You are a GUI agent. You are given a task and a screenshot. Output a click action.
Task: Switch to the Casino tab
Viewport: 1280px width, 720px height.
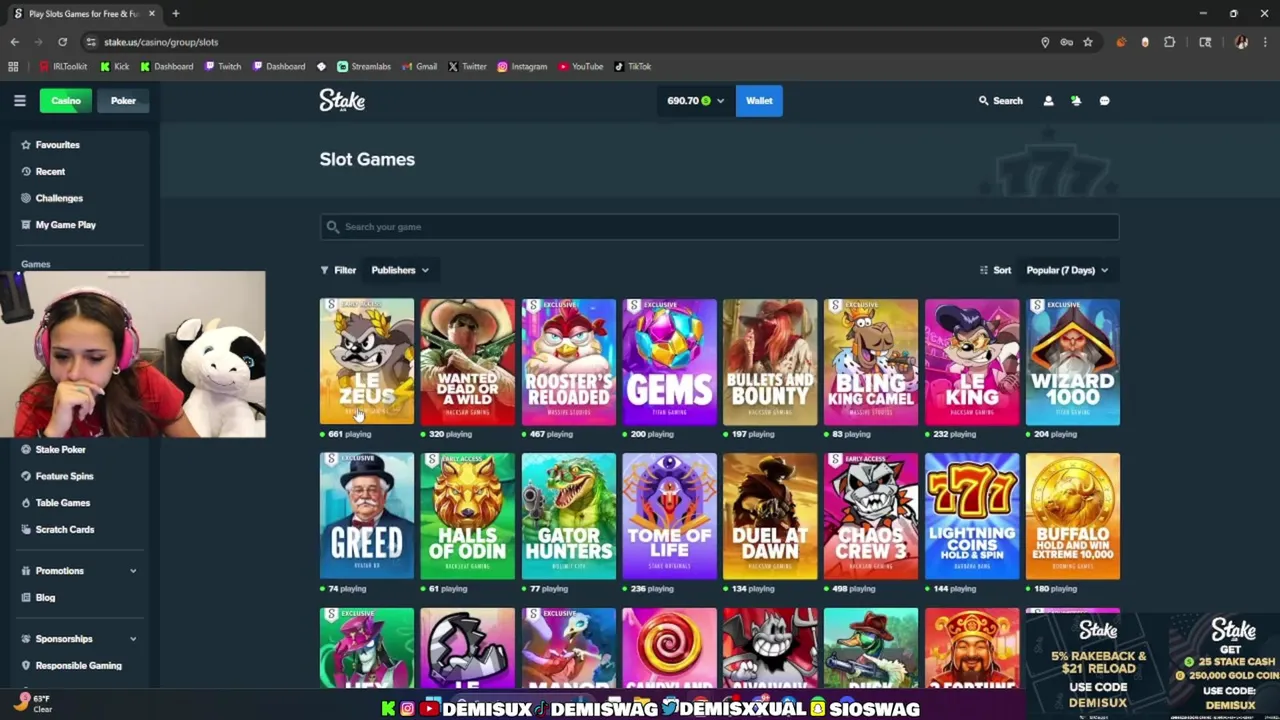(66, 101)
